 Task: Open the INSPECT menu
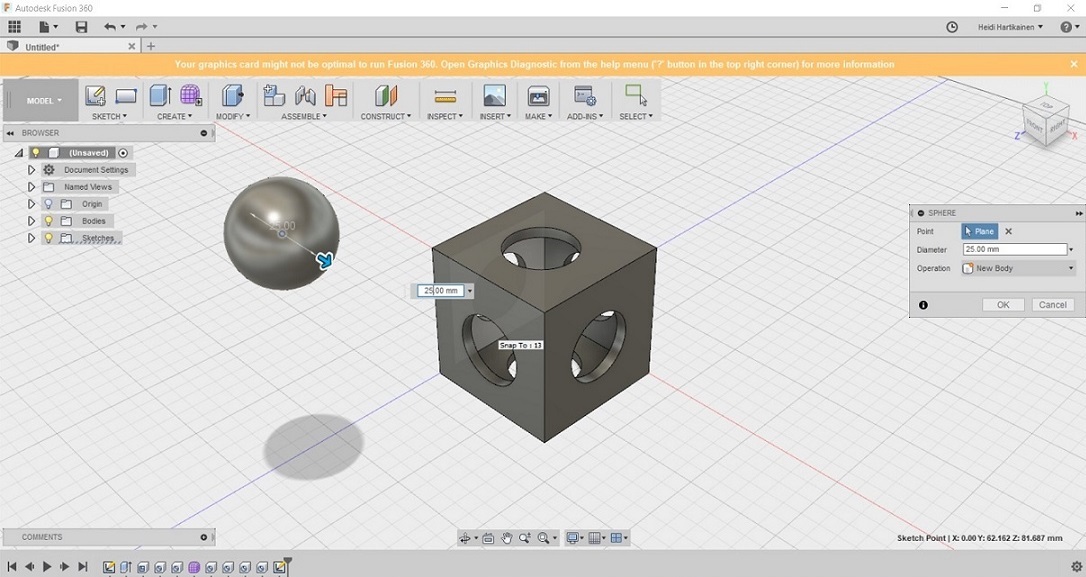(445, 116)
